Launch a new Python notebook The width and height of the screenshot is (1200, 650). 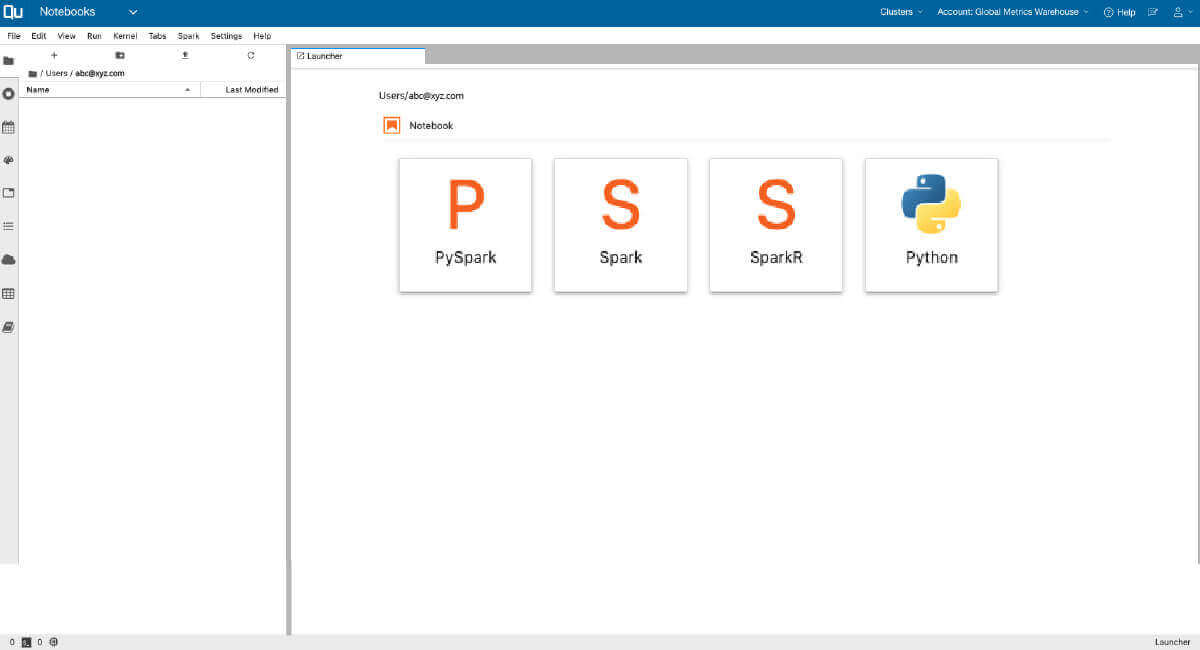coord(931,224)
